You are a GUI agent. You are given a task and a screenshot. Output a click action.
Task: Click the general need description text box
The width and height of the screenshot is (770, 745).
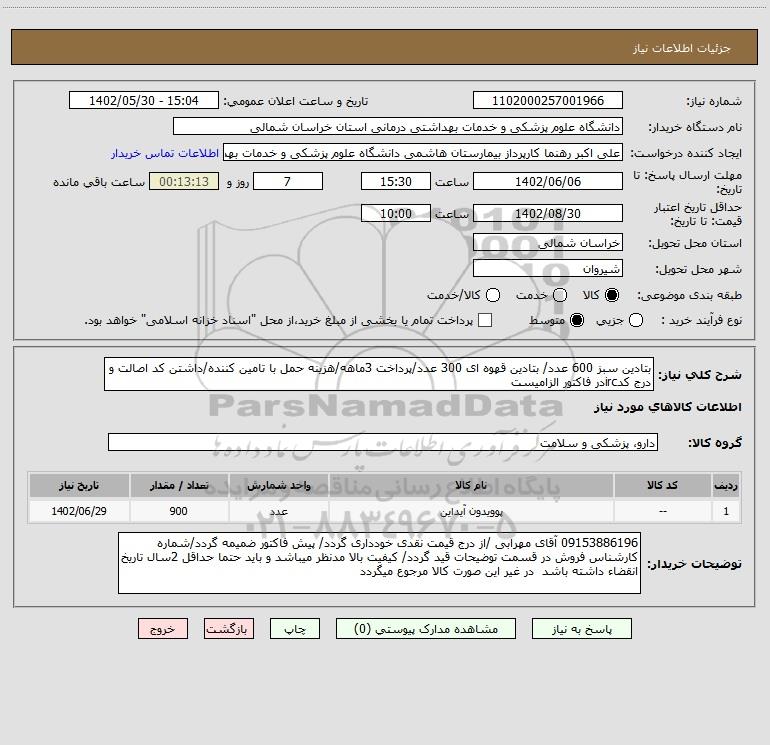(379, 375)
